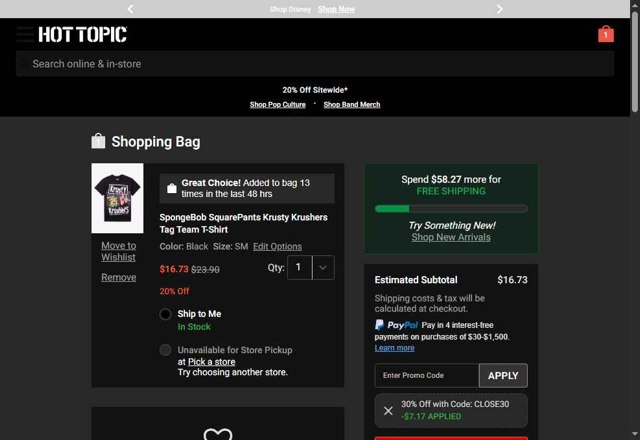Click the APPLY promo code button
This screenshot has width=640, height=440.
click(x=503, y=376)
